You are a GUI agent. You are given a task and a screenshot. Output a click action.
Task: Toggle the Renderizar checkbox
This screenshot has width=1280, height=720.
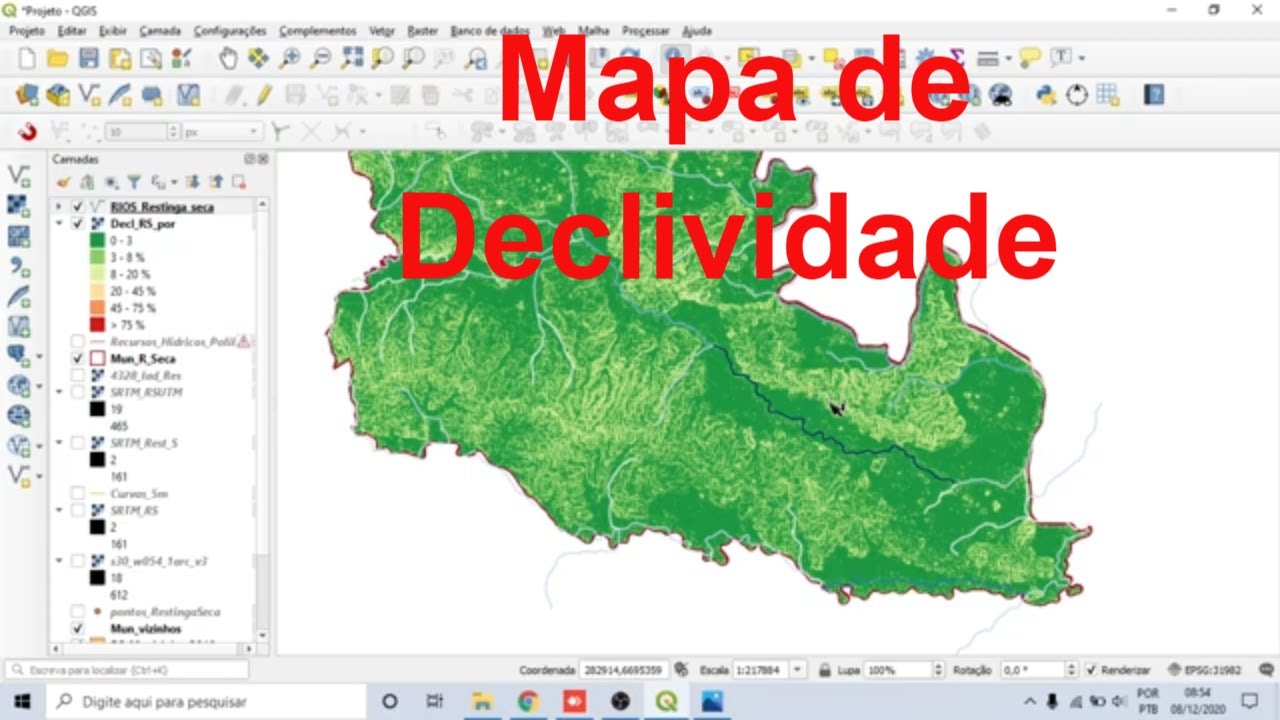[x=1092, y=670]
